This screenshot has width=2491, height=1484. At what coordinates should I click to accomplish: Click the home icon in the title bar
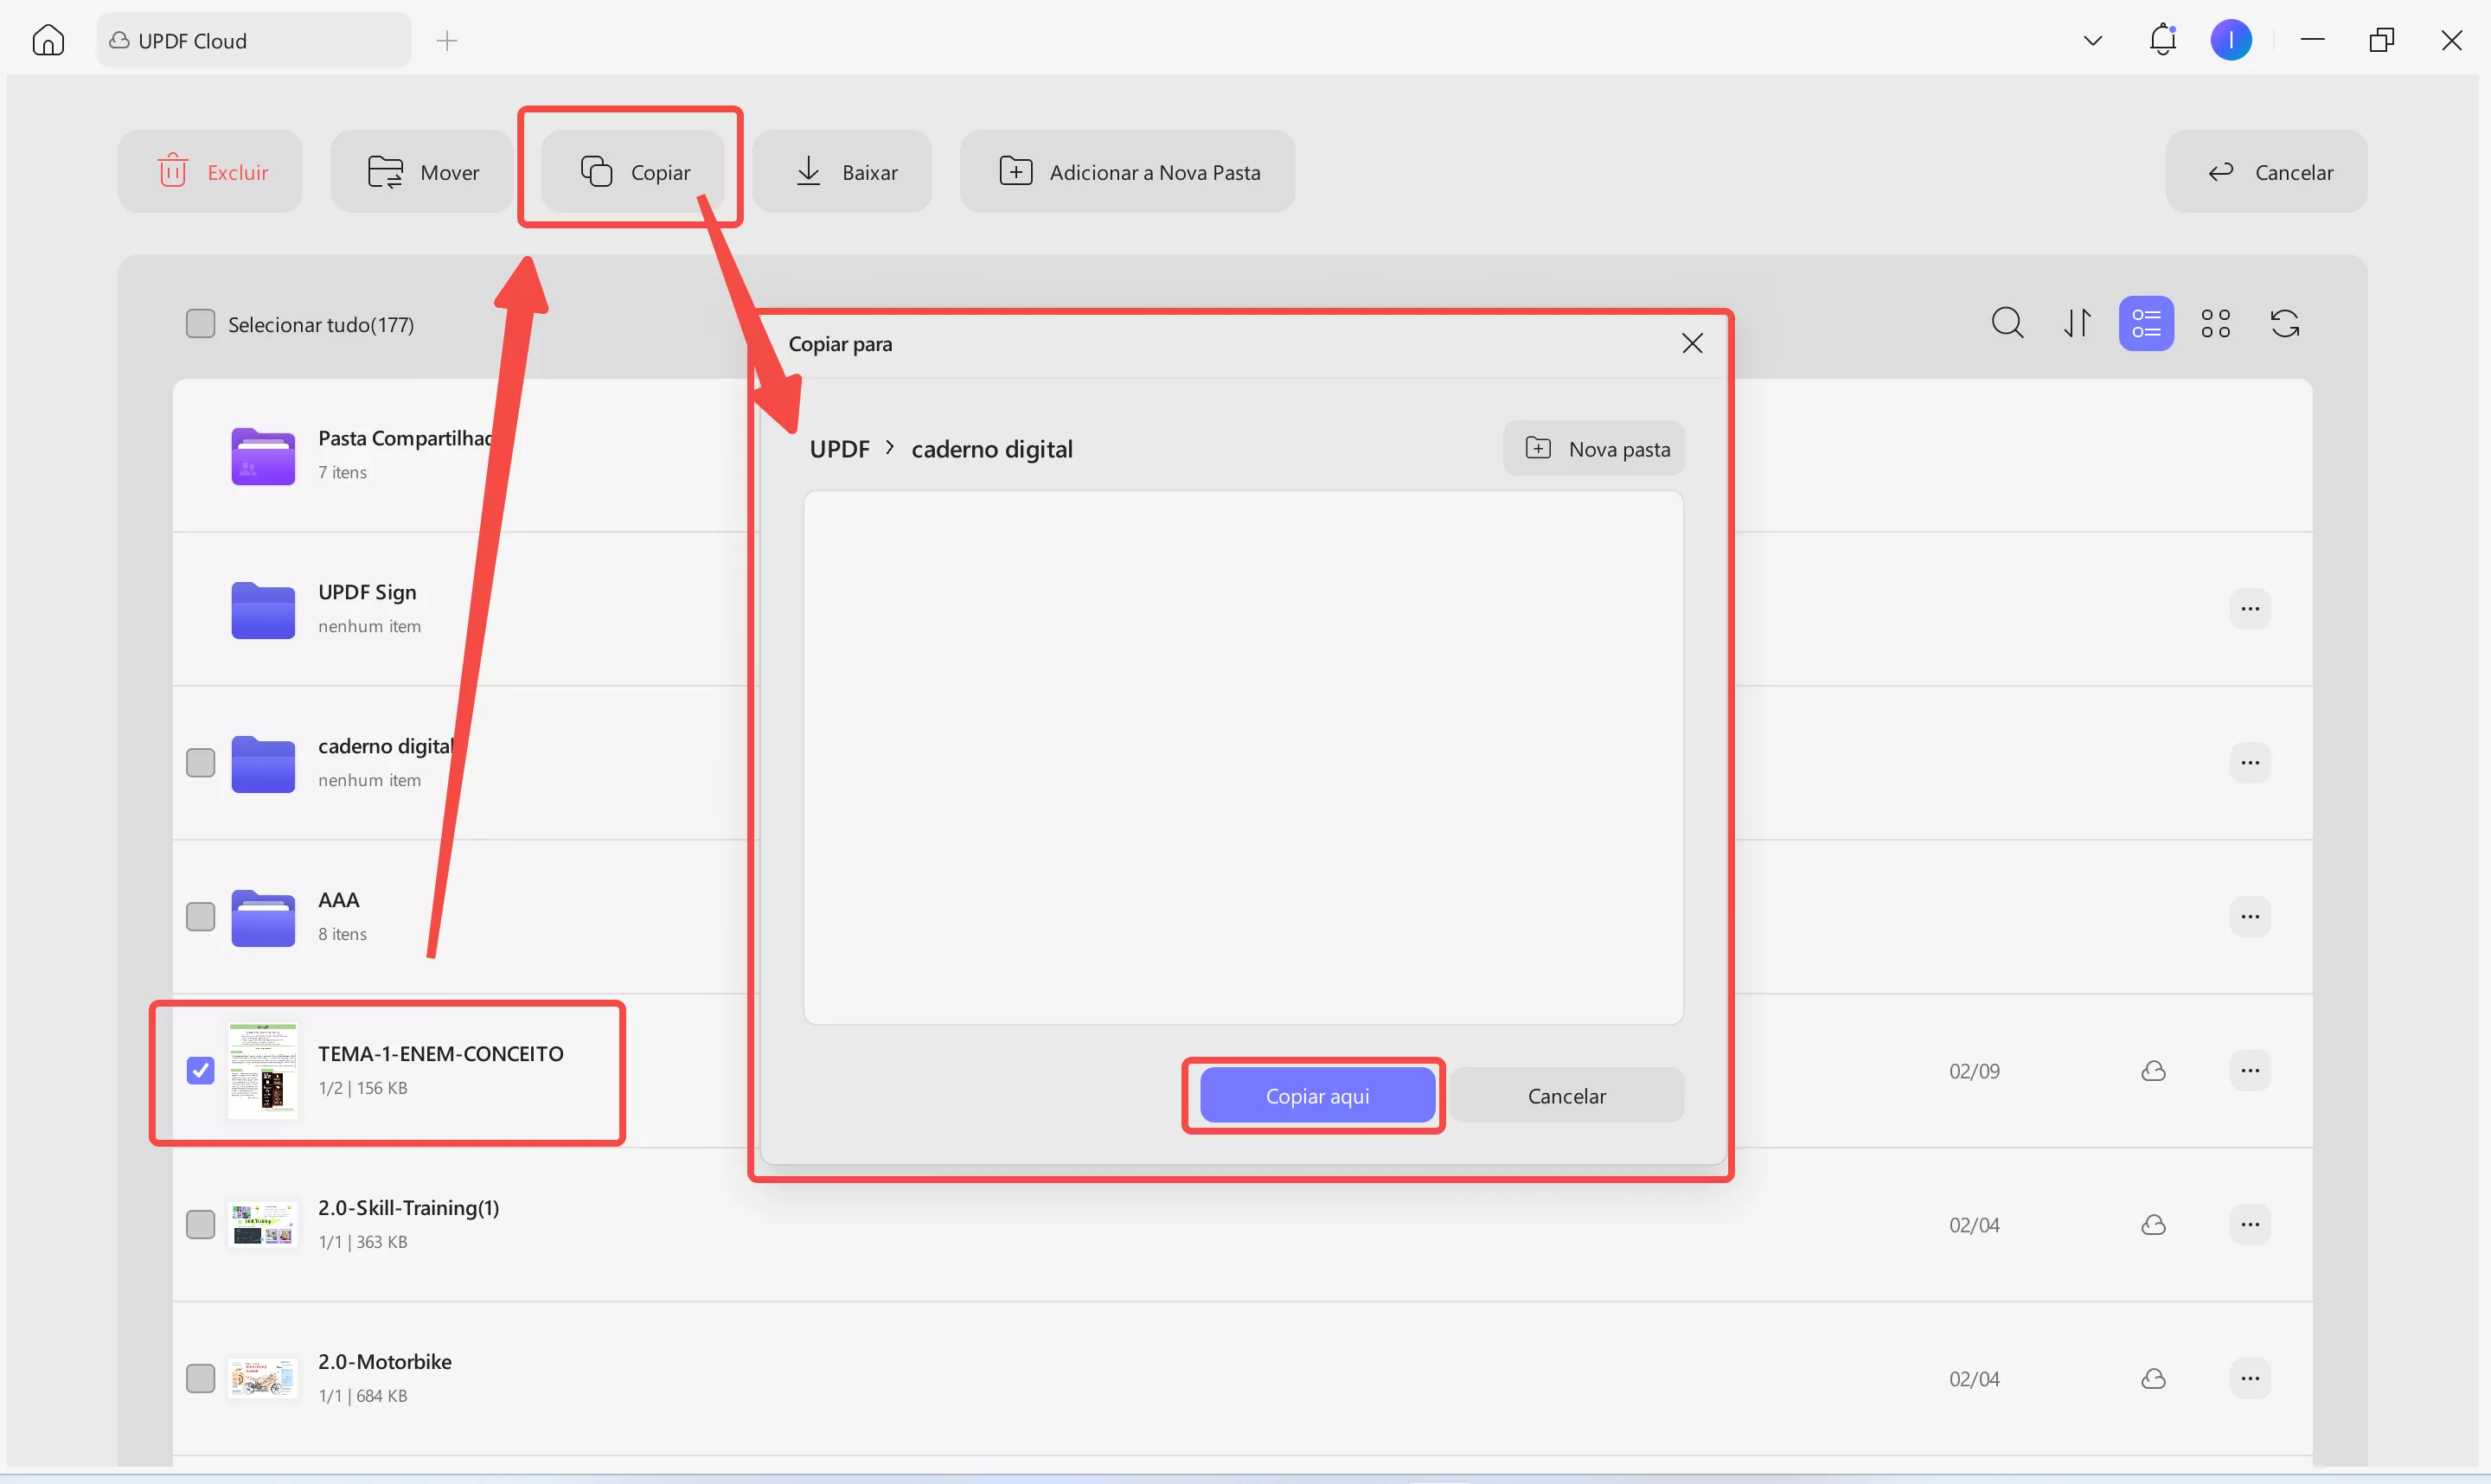pyautogui.click(x=48, y=40)
